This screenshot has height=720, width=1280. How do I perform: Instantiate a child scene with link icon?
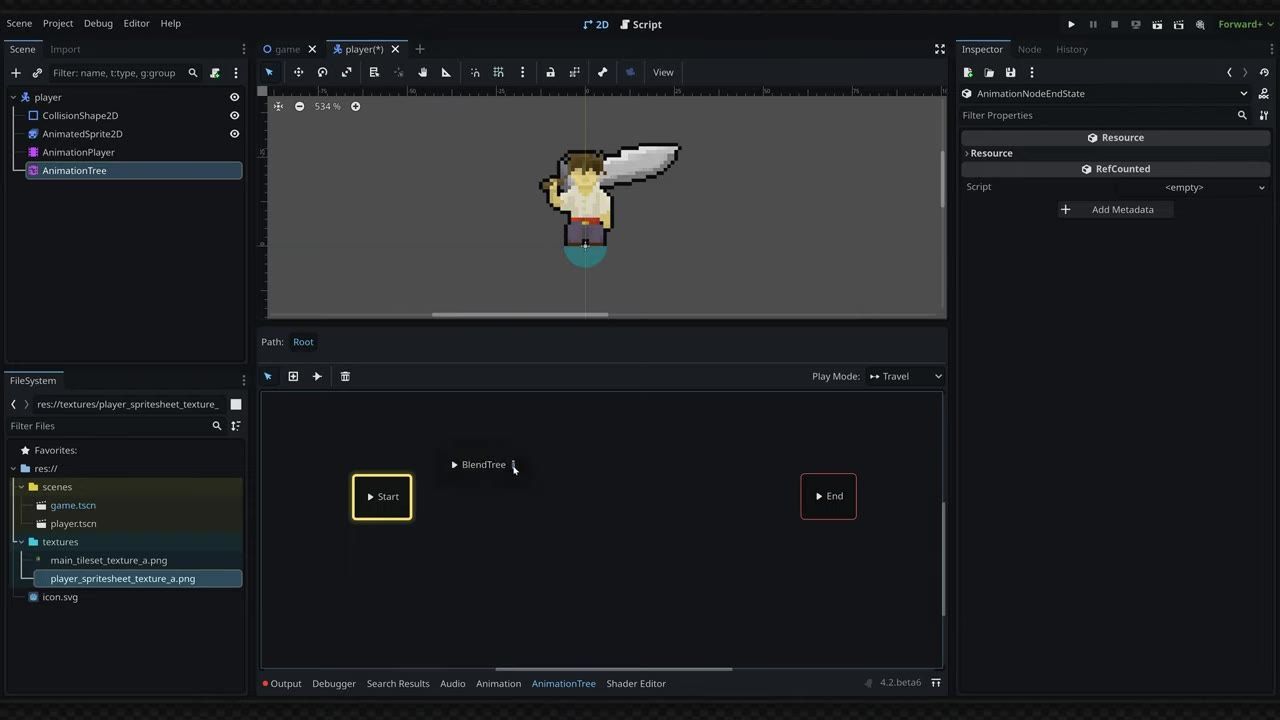click(37, 73)
